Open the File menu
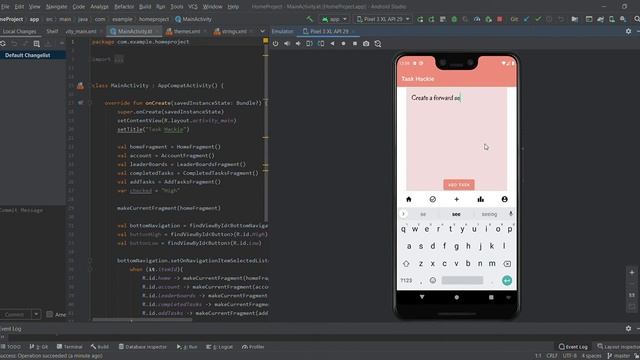Screen dimensions: 640x360 5,7
